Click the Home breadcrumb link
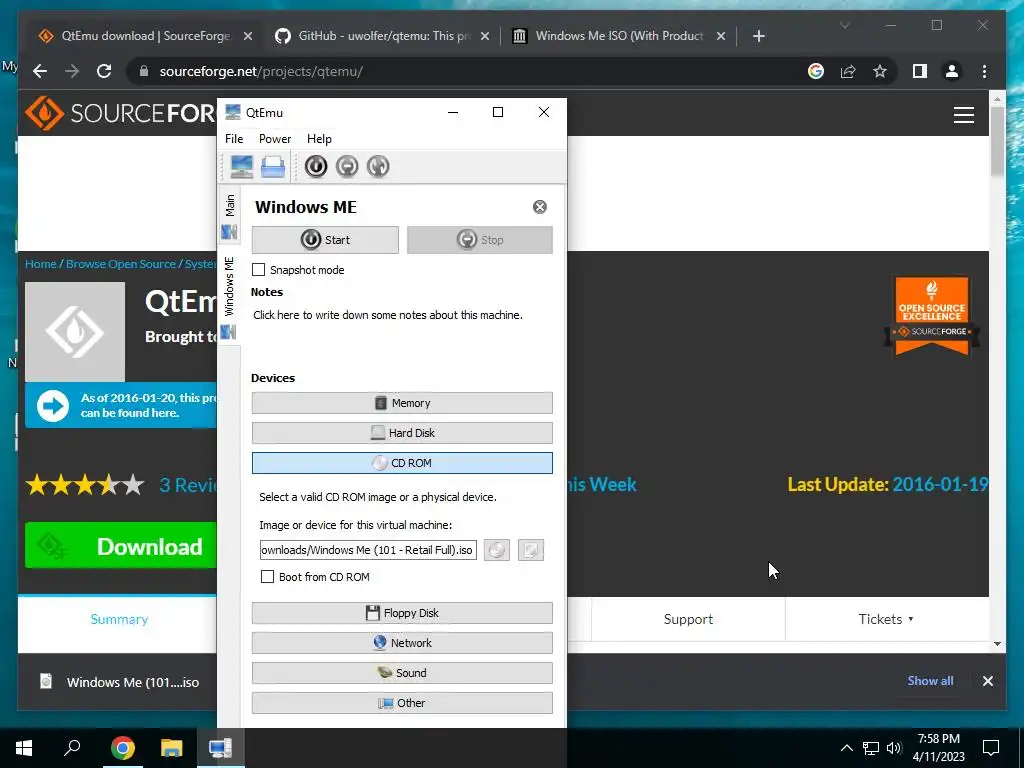Screen dimensions: 1024x768 pos(40,264)
